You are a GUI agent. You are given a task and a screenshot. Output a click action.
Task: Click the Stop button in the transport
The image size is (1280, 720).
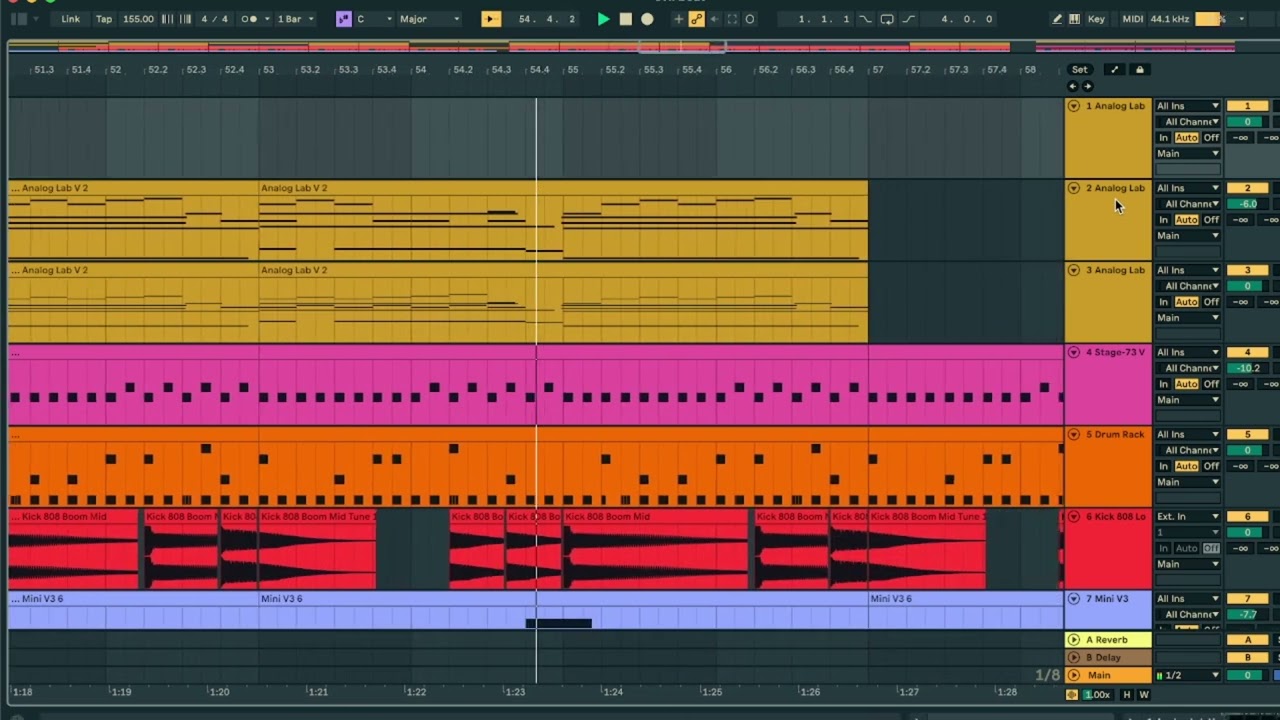(625, 19)
